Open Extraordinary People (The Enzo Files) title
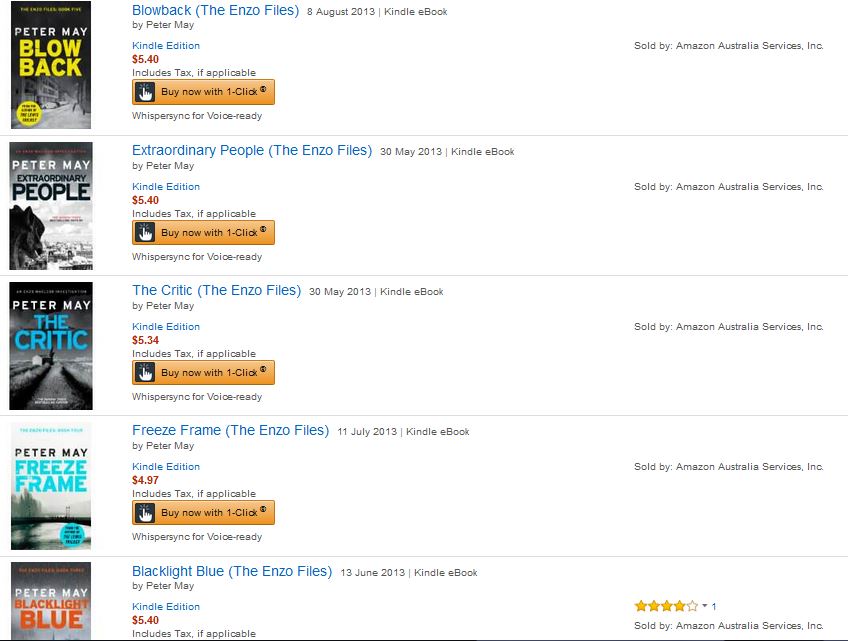 (x=252, y=150)
